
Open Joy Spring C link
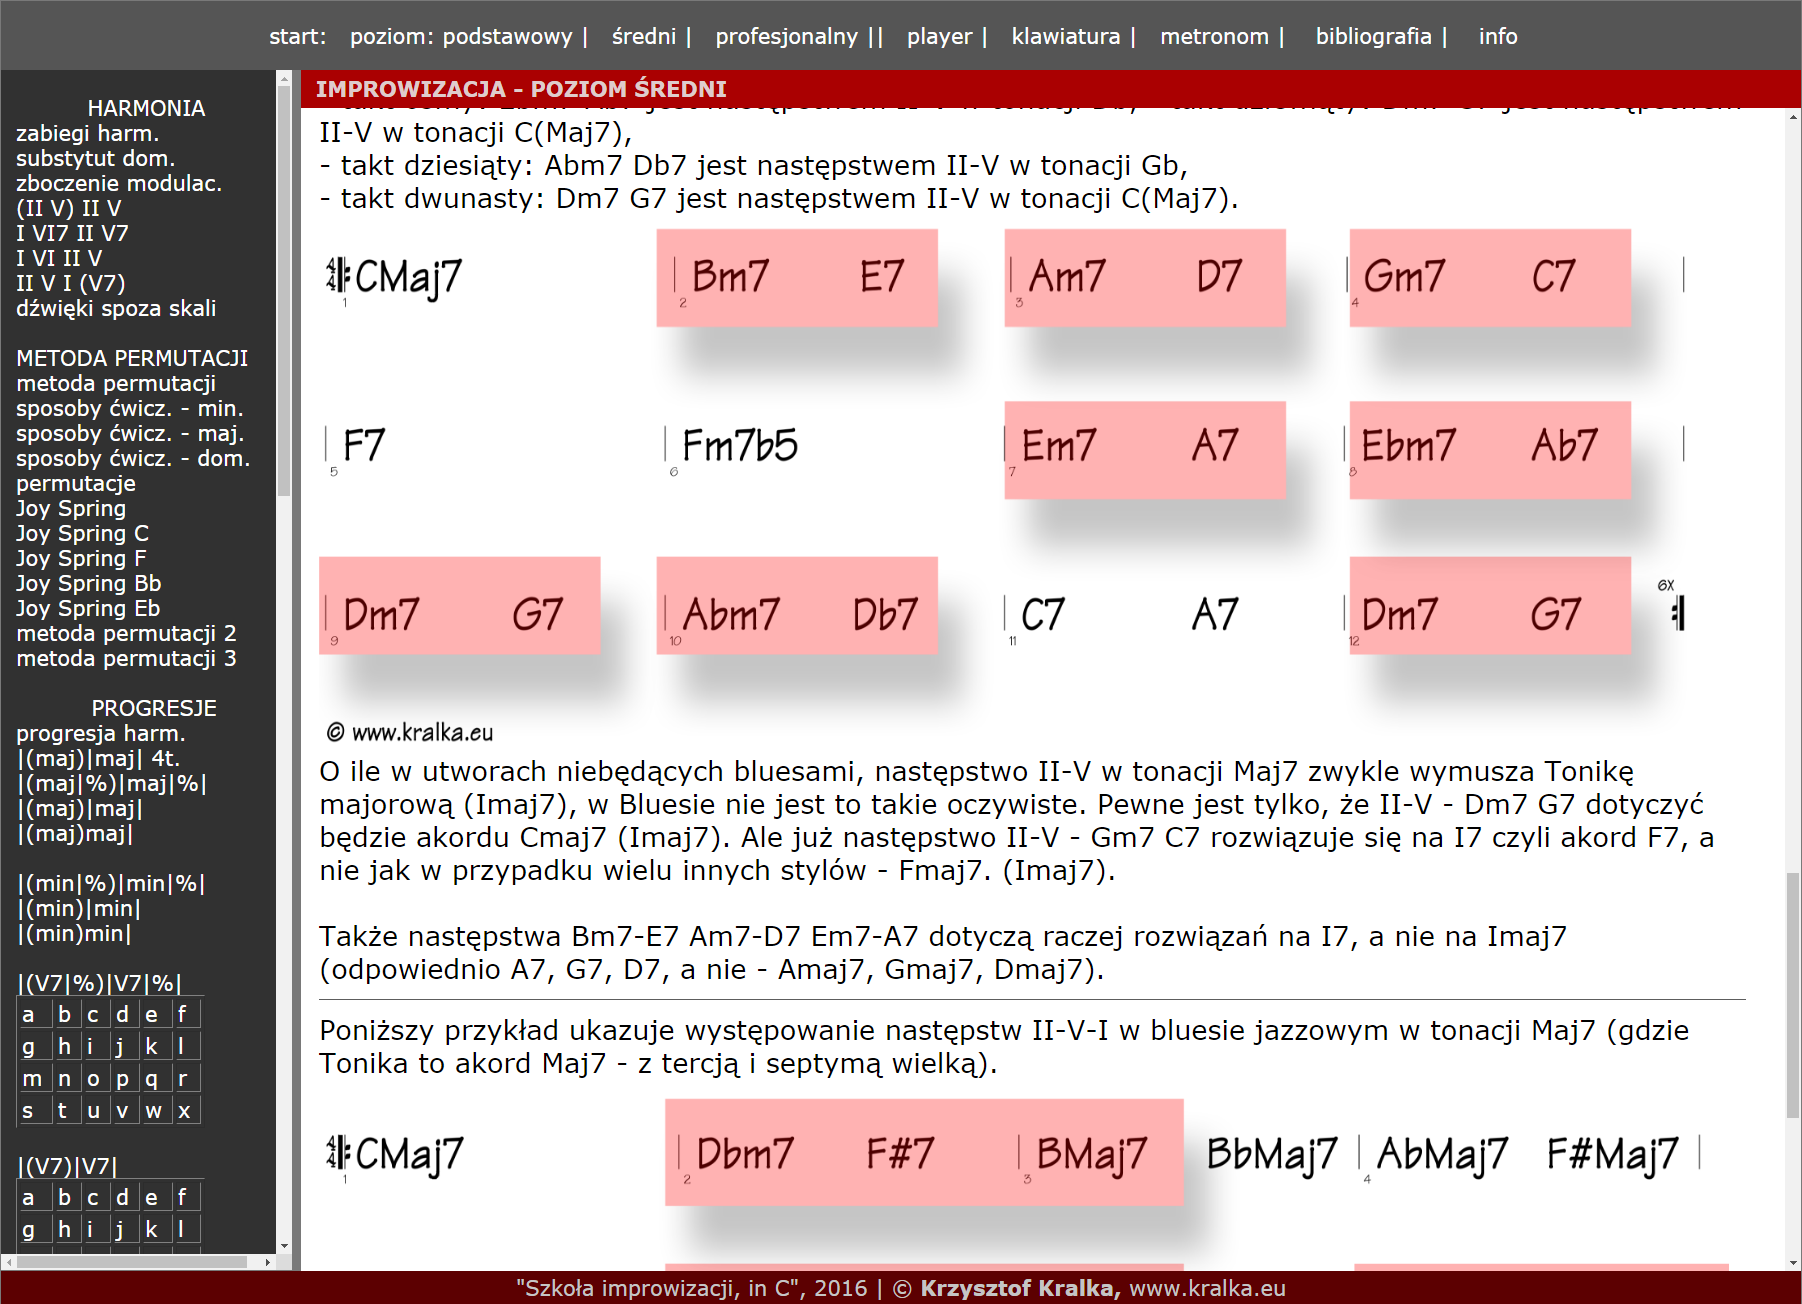click(x=82, y=533)
